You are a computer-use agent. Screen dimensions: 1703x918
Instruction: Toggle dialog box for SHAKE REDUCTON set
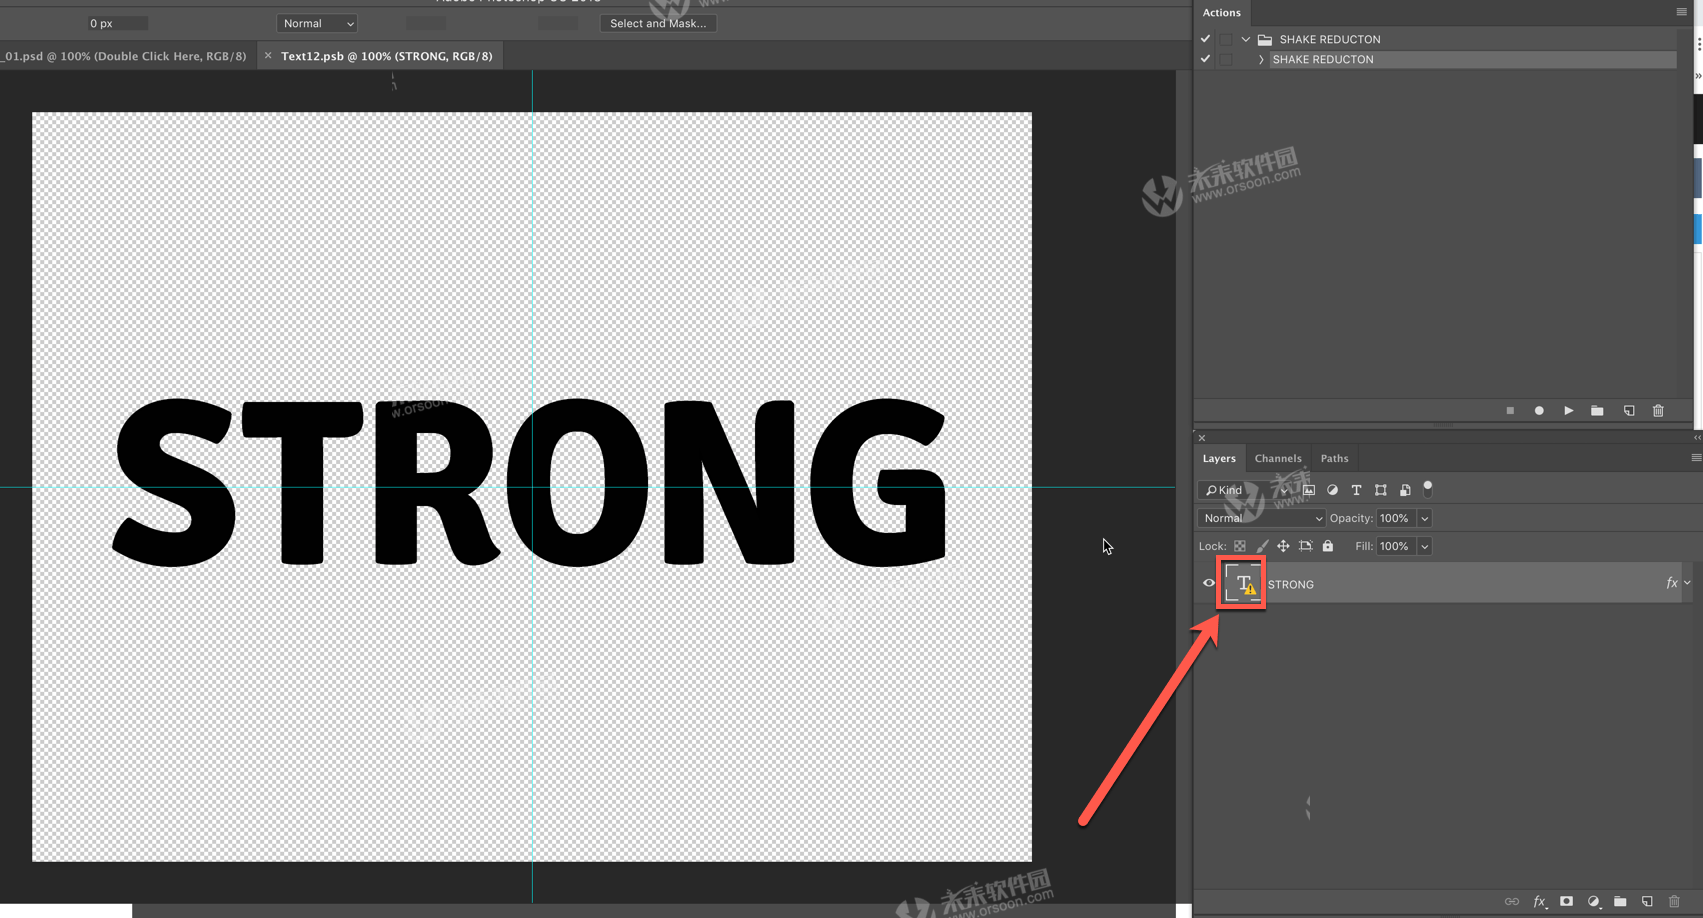tap(1225, 39)
